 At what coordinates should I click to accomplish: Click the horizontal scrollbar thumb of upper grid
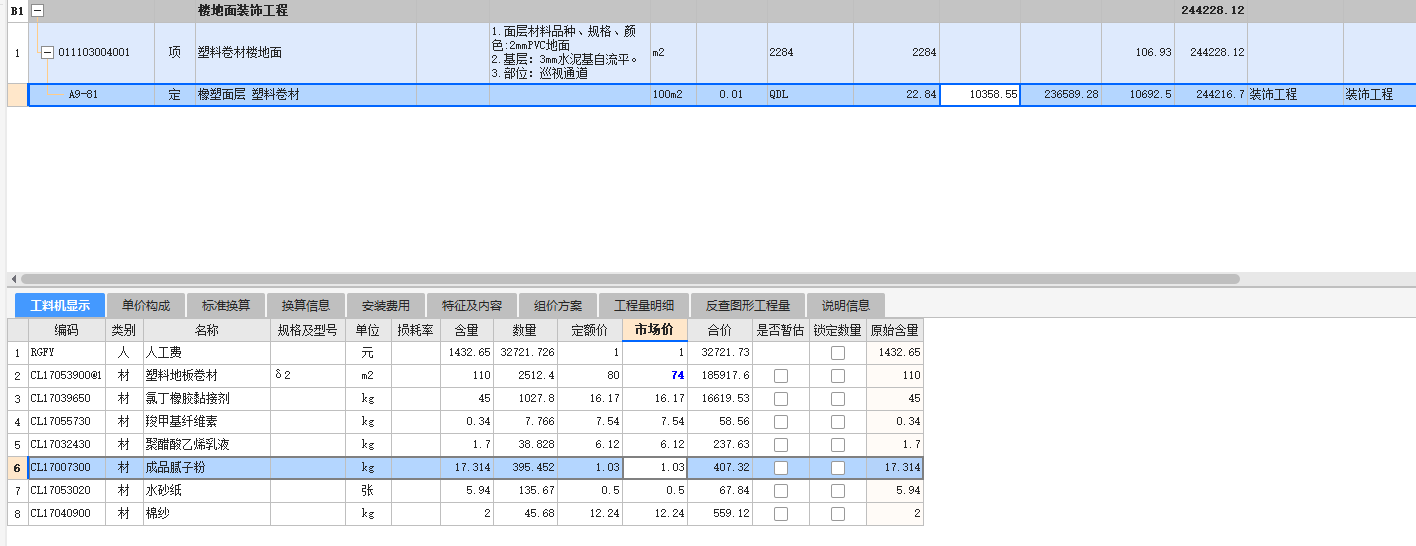click(630, 279)
